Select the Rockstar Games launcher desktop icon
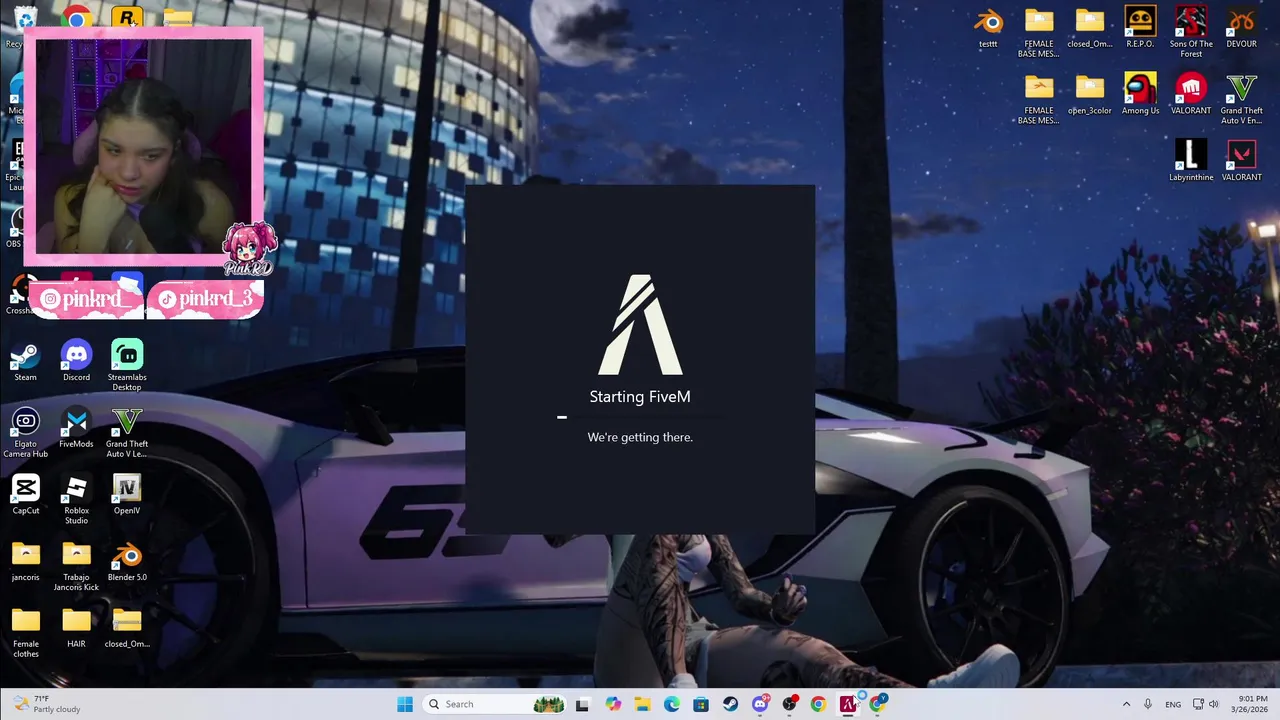The image size is (1280, 720). [127, 17]
